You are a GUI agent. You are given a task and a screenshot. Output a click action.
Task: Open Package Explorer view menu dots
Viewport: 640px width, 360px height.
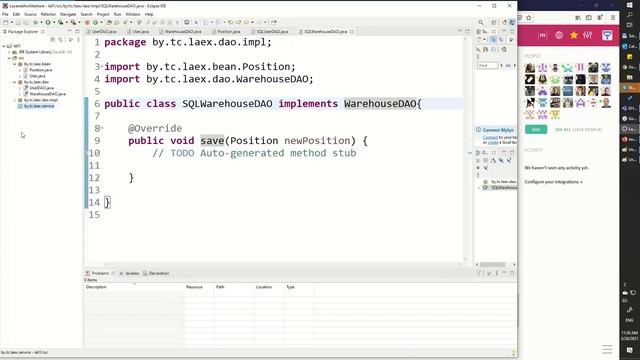pyautogui.click(x=78, y=40)
